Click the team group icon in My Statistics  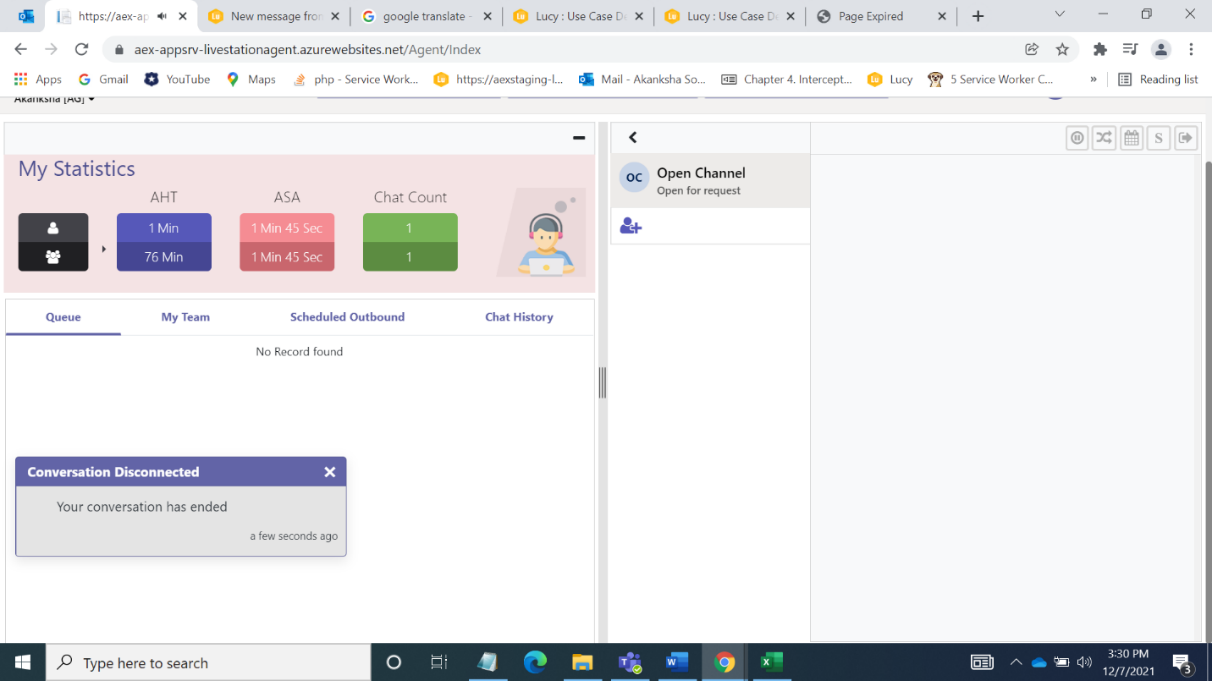pyautogui.click(x=52, y=257)
